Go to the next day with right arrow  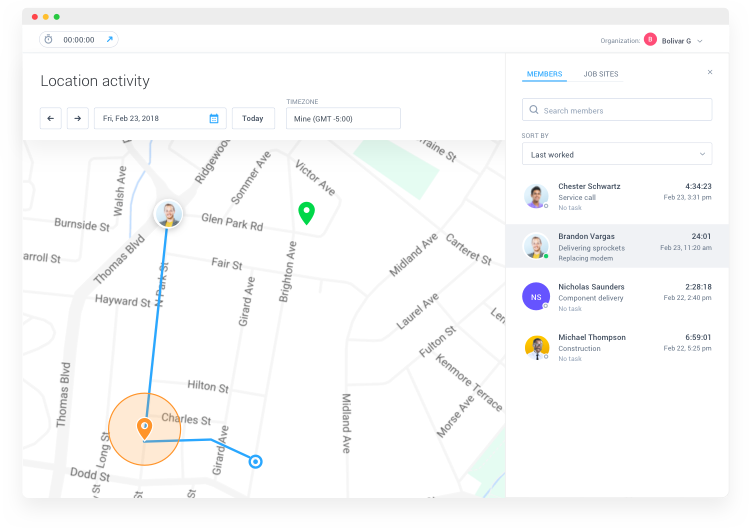tap(77, 119)
